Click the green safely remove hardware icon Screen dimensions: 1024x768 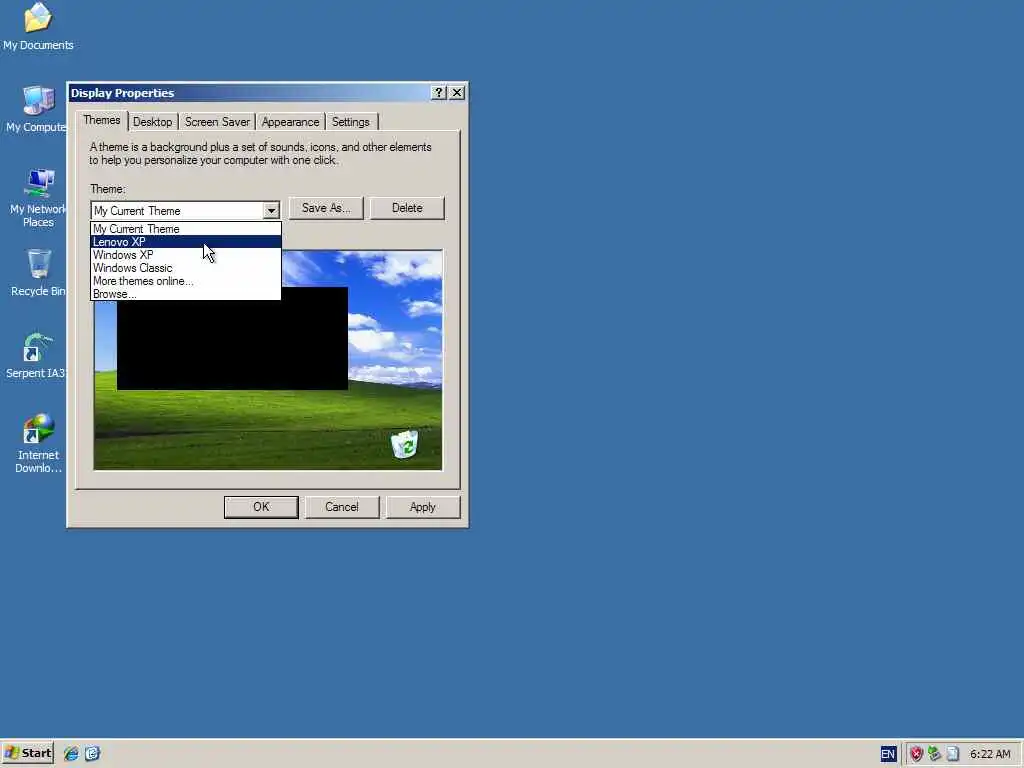pos(935,754)
